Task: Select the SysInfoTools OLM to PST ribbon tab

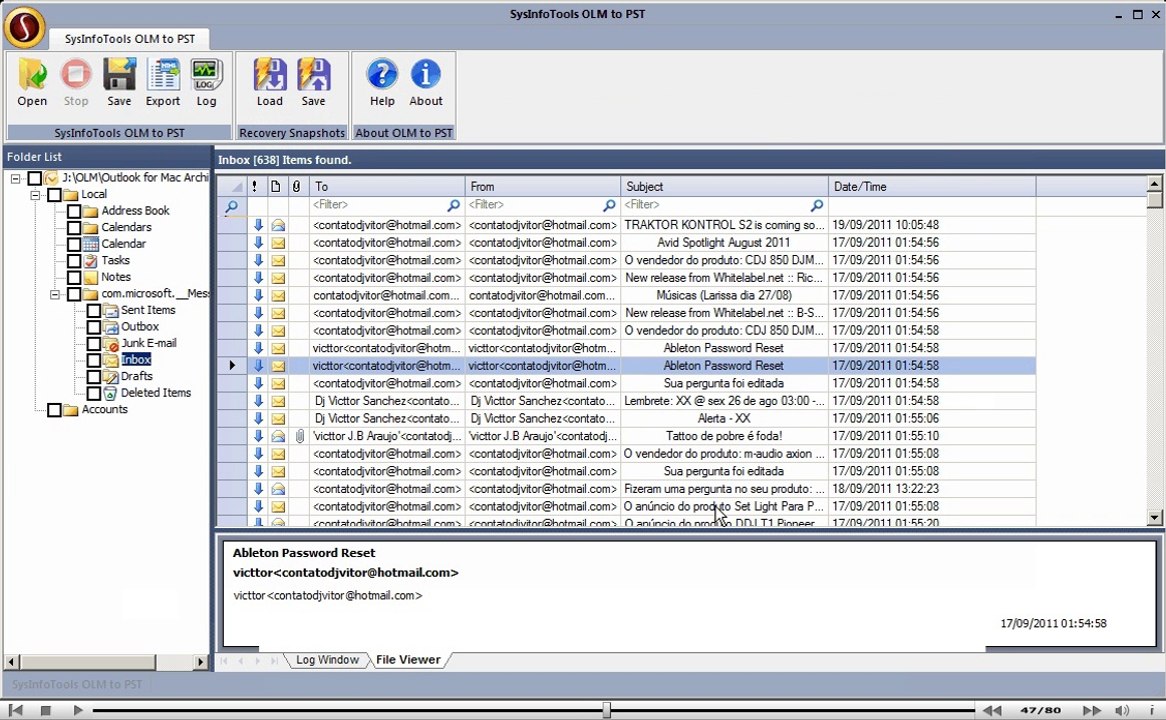Action: 129,39
